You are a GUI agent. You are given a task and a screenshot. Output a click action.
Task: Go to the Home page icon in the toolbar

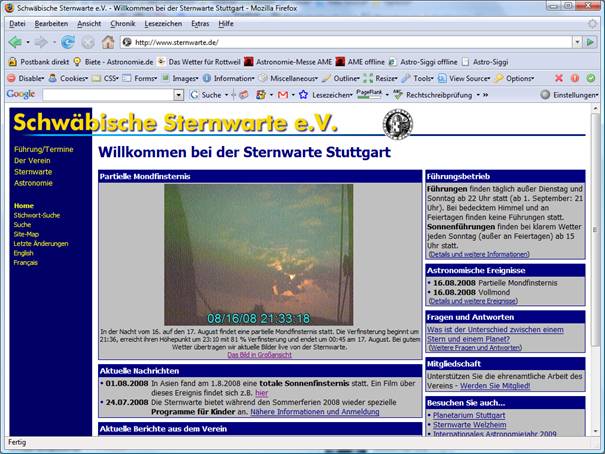(108, 42)
